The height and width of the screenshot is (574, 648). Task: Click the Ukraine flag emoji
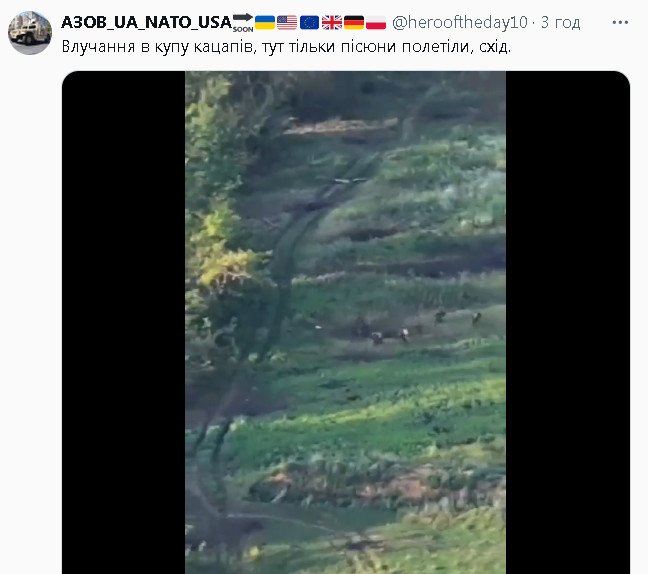pos(265,22)
